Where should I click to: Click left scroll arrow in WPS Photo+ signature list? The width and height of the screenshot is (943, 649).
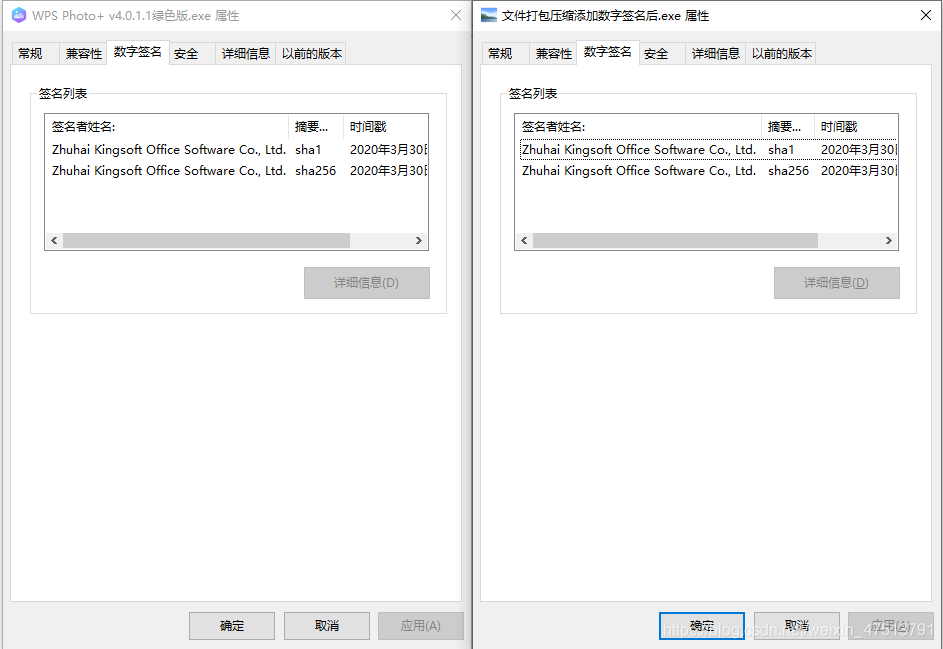tap(54, 241)
